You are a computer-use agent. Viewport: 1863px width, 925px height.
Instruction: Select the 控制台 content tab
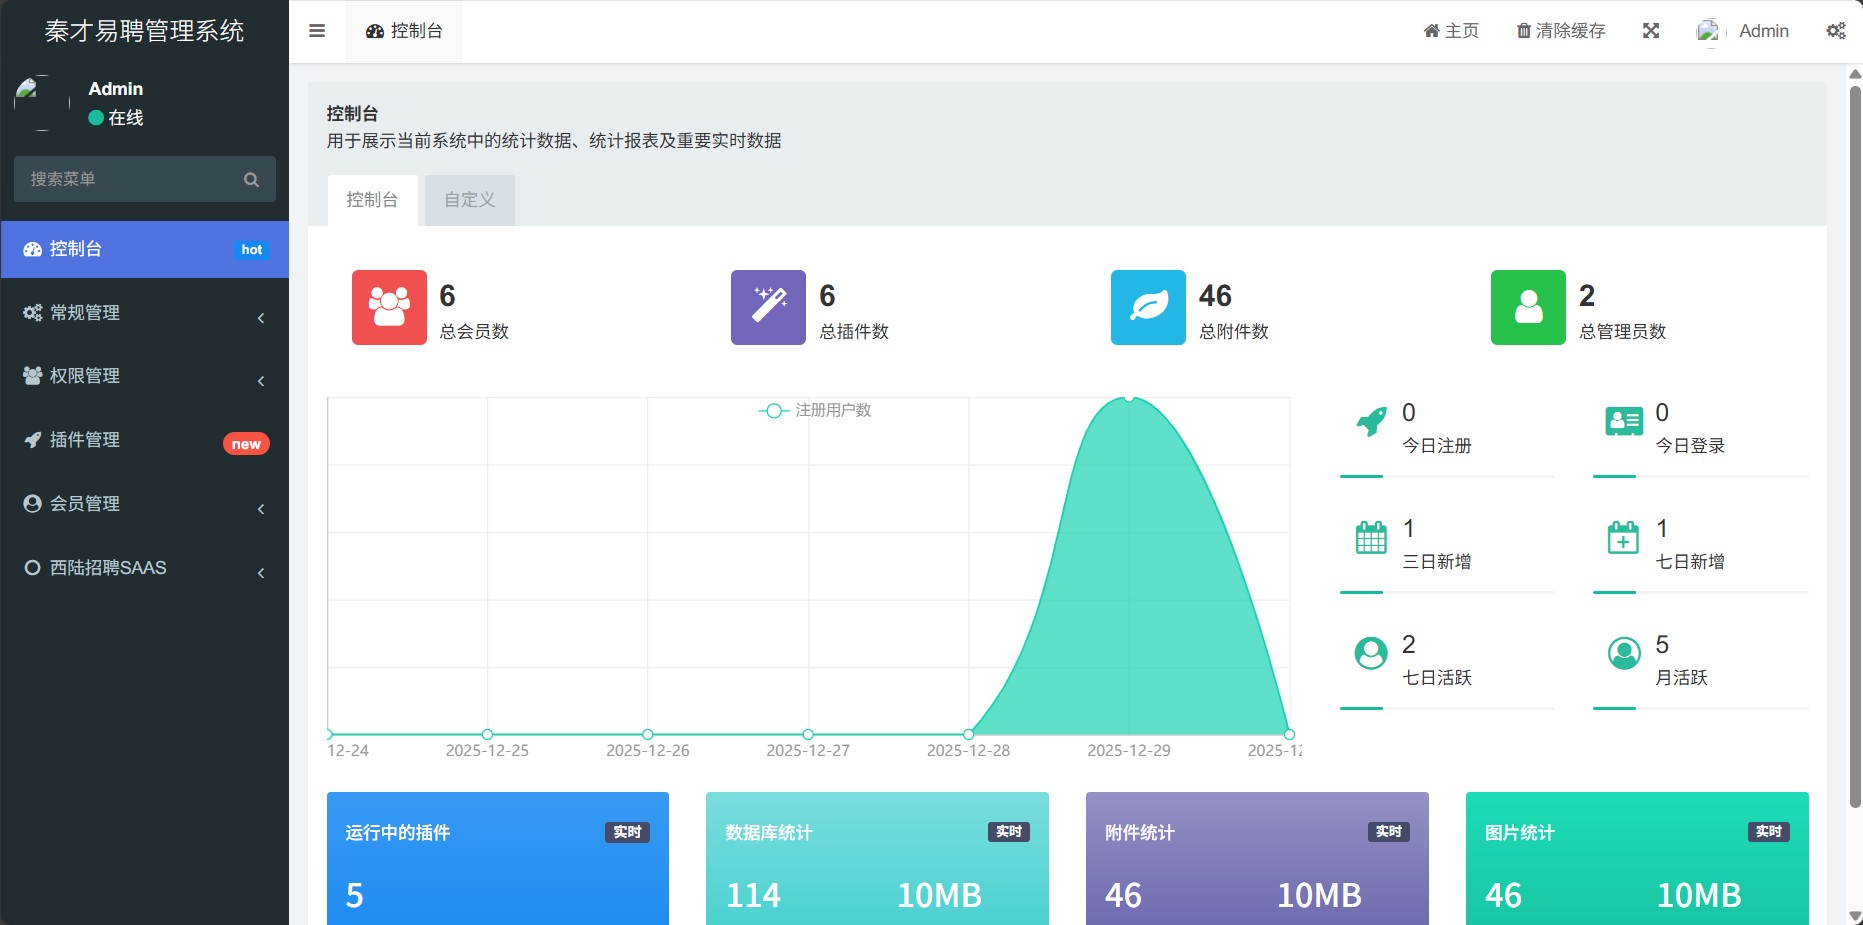click(x=372, y=200)
